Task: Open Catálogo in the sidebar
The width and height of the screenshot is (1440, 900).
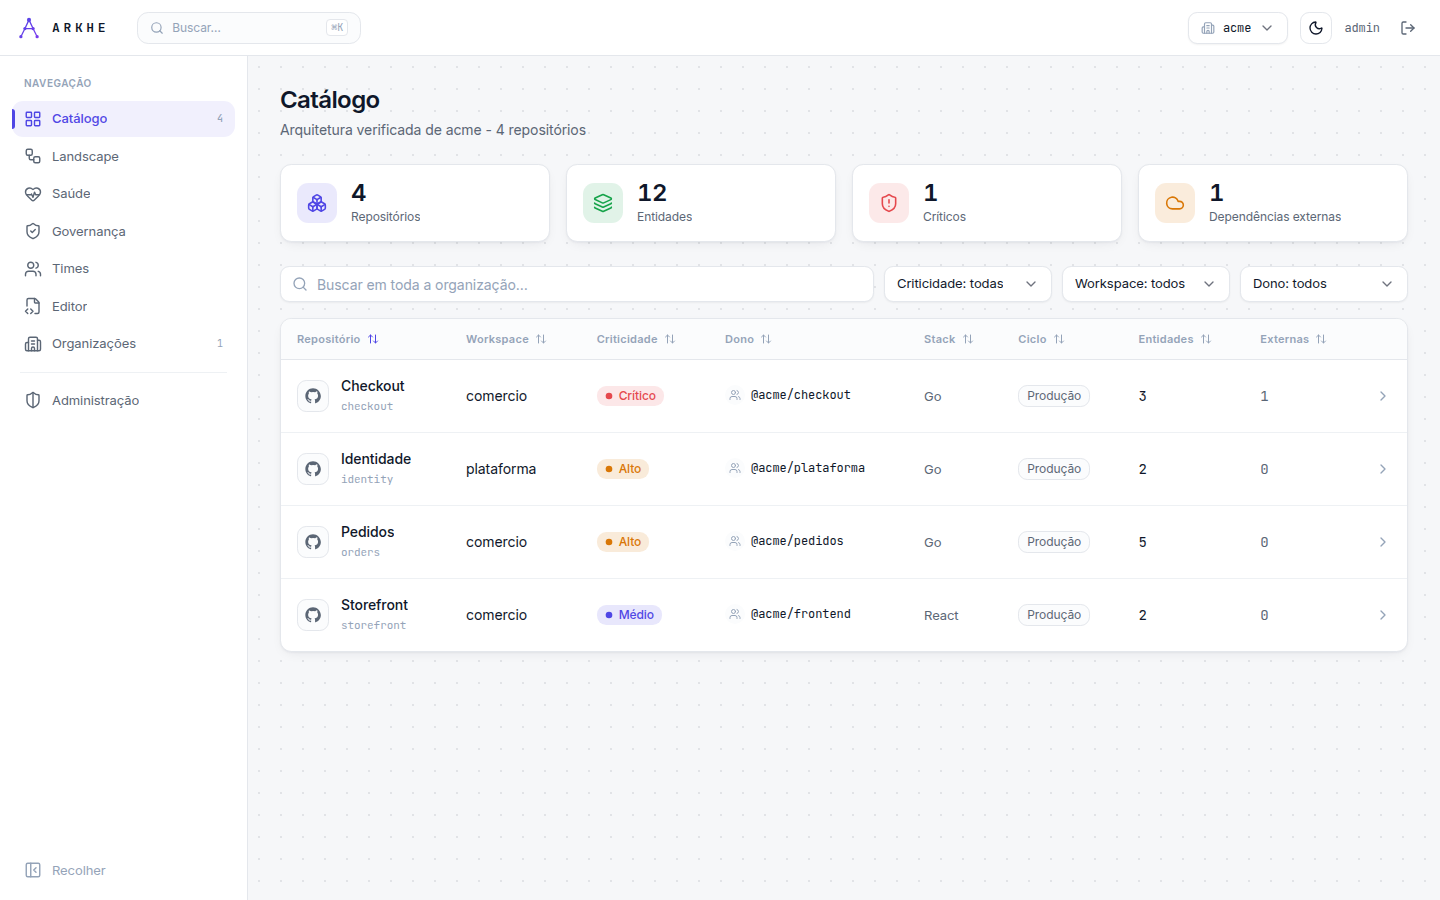Action: click(x=124, y=119)
